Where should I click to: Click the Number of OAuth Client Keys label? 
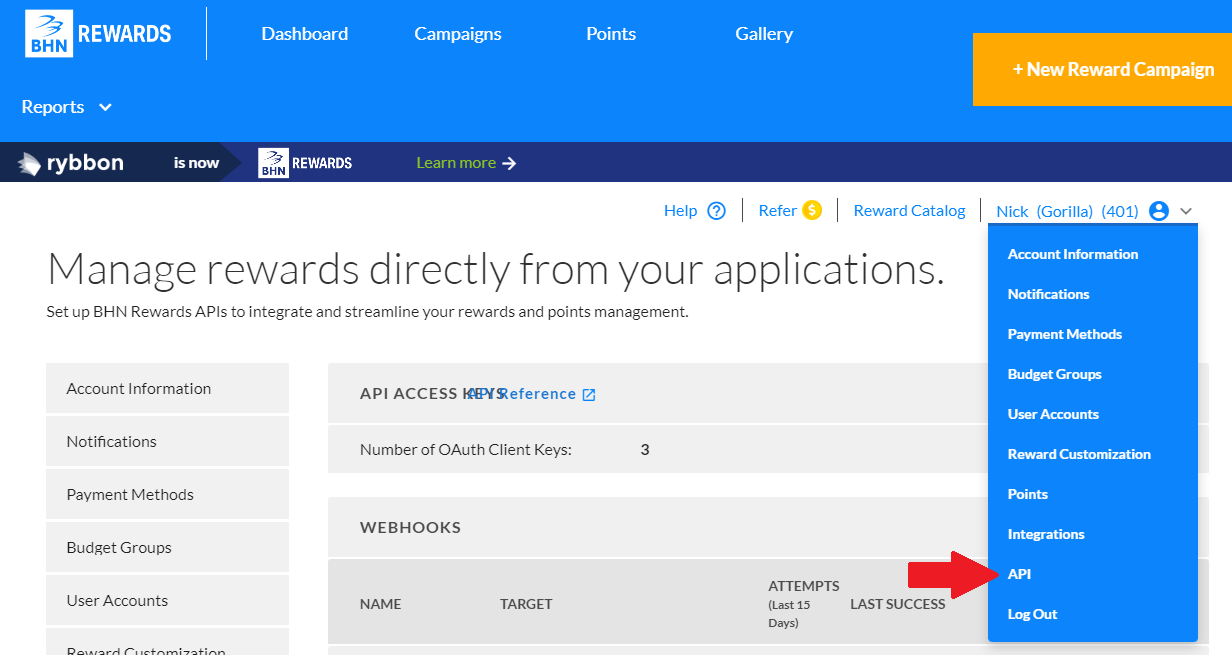(x=465, y=450)
